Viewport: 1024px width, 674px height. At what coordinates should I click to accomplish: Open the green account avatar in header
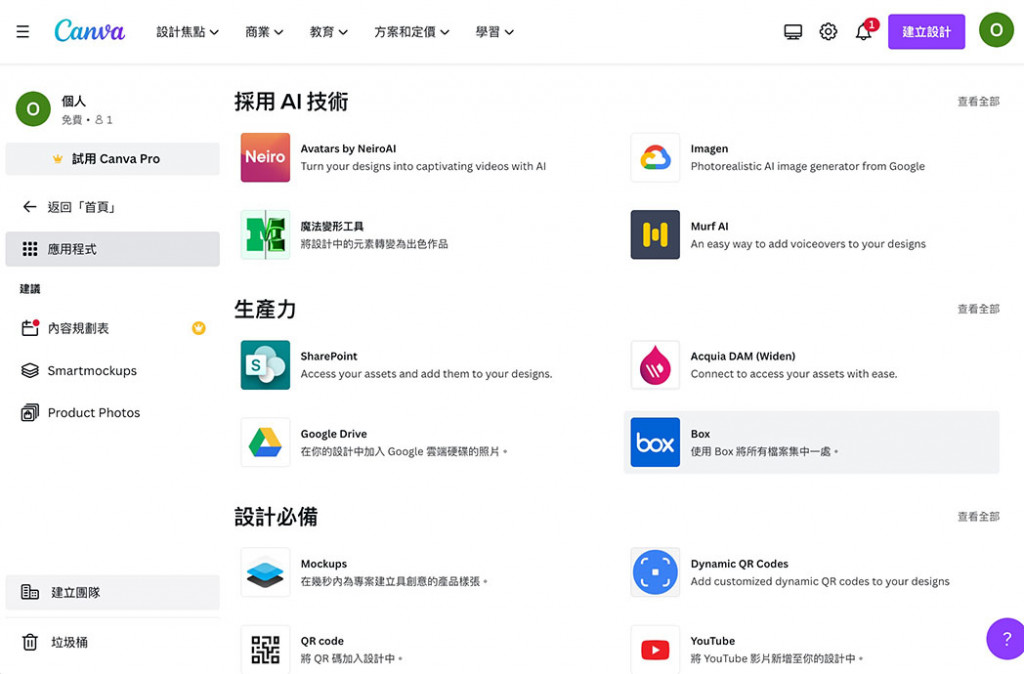click(996, 30)
